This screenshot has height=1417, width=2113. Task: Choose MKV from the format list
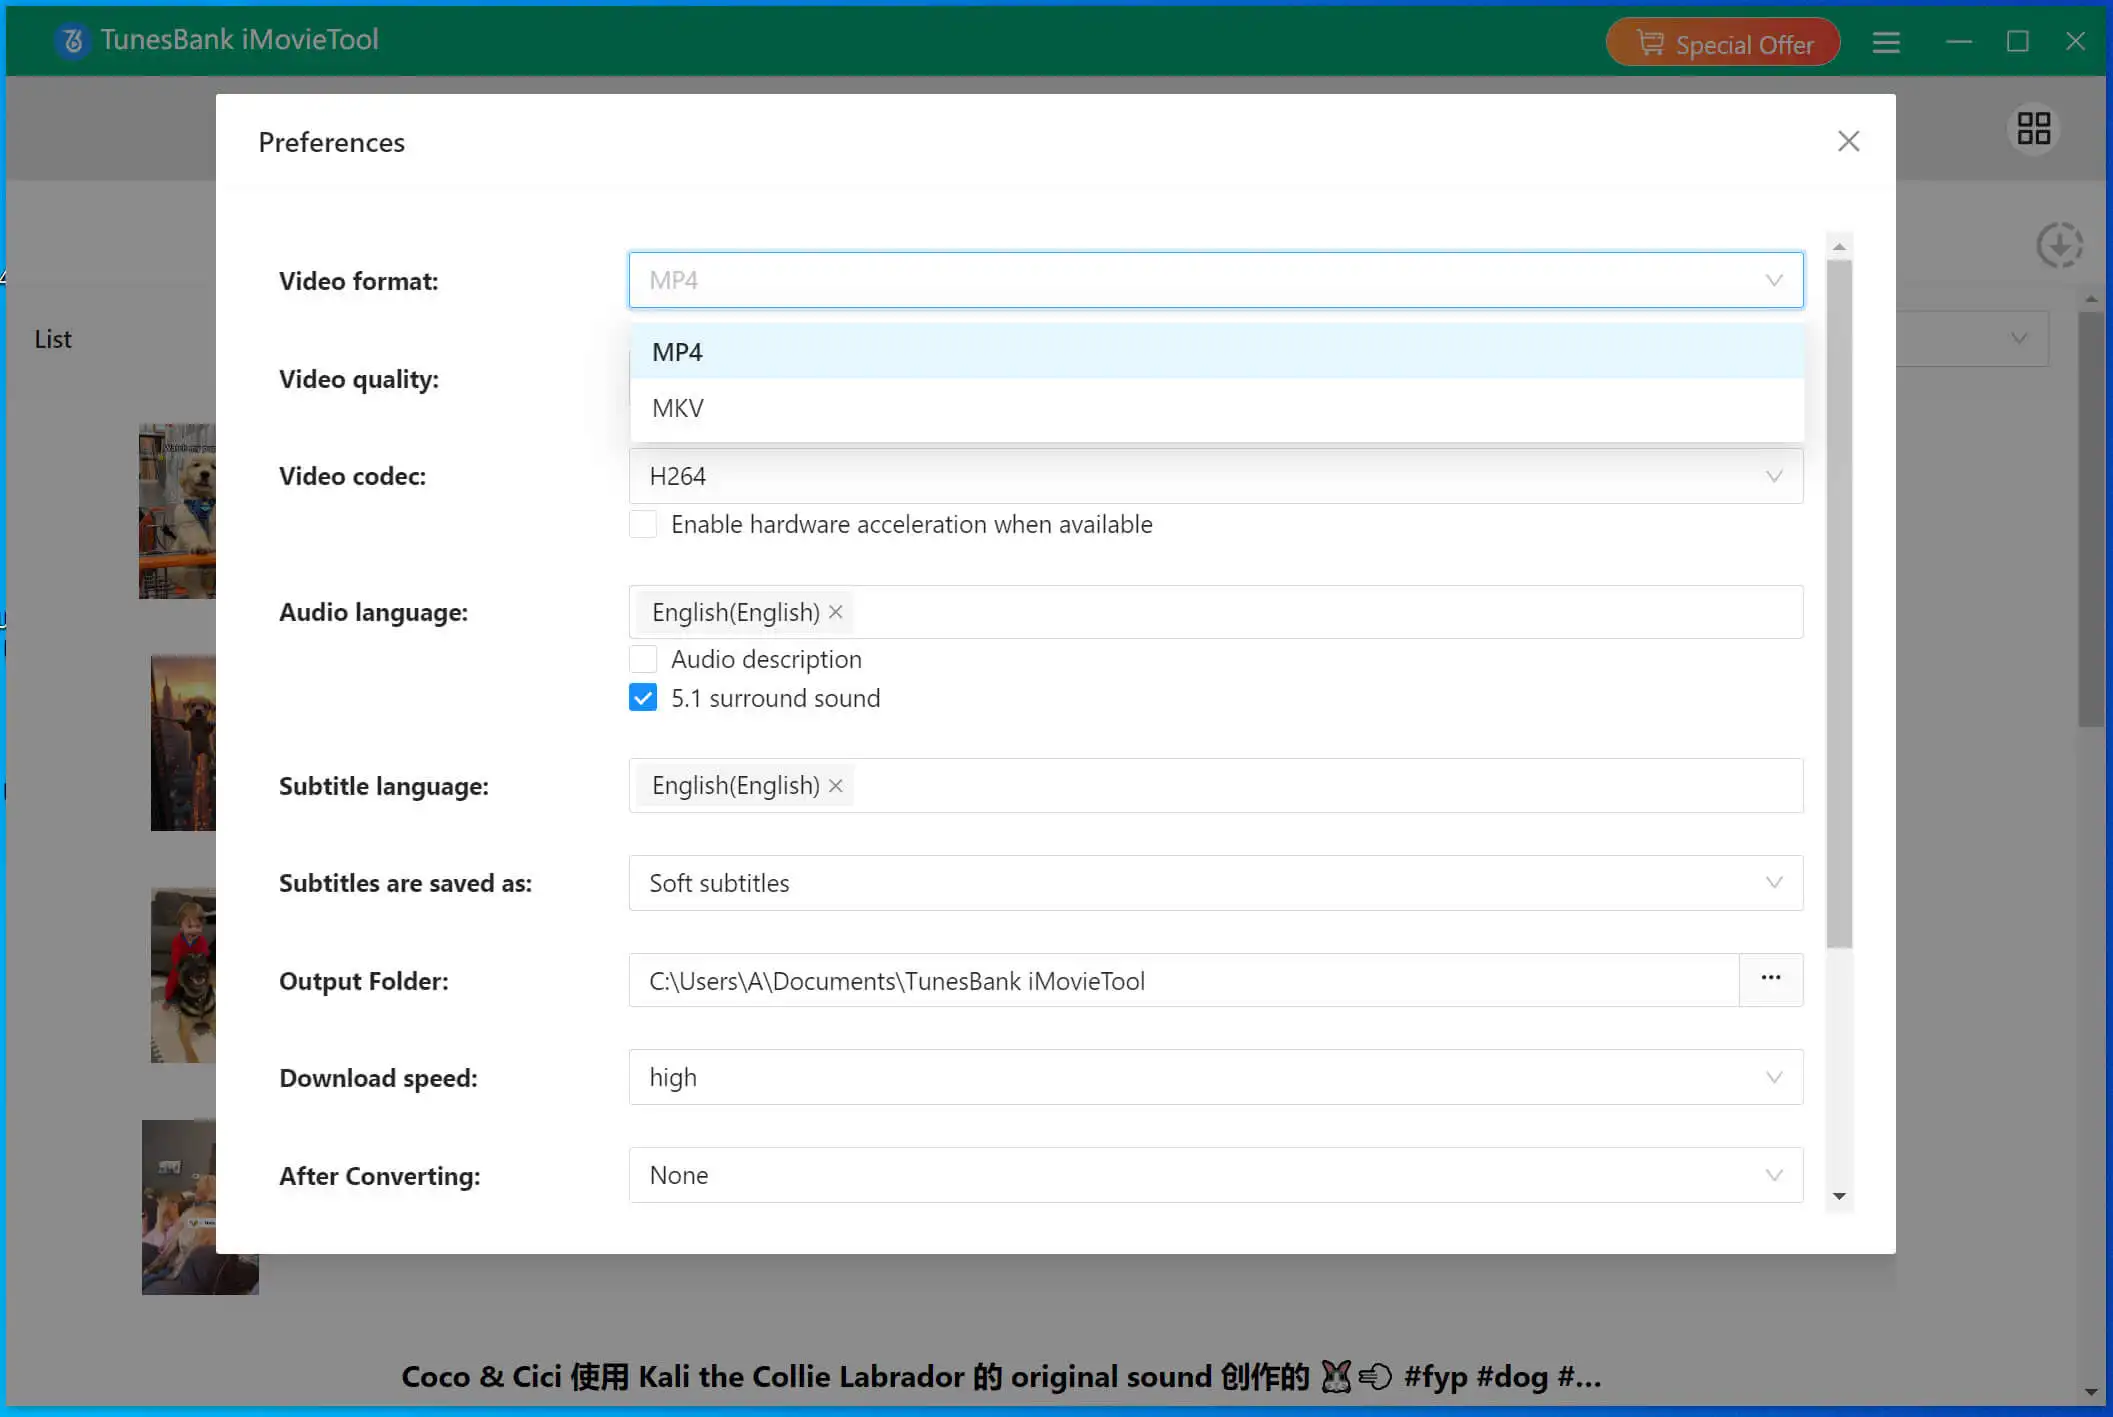tap(1217, 408)
